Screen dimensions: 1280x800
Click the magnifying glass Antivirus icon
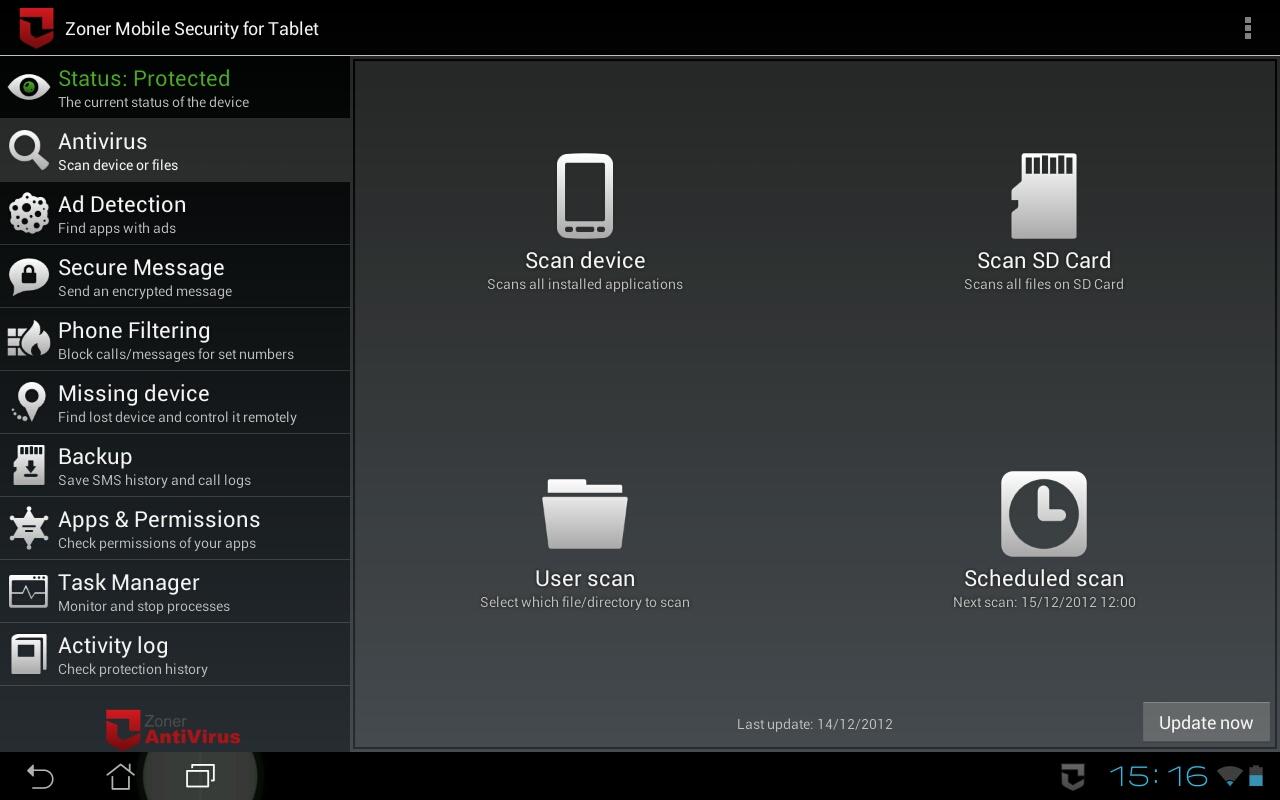(29, 150)
